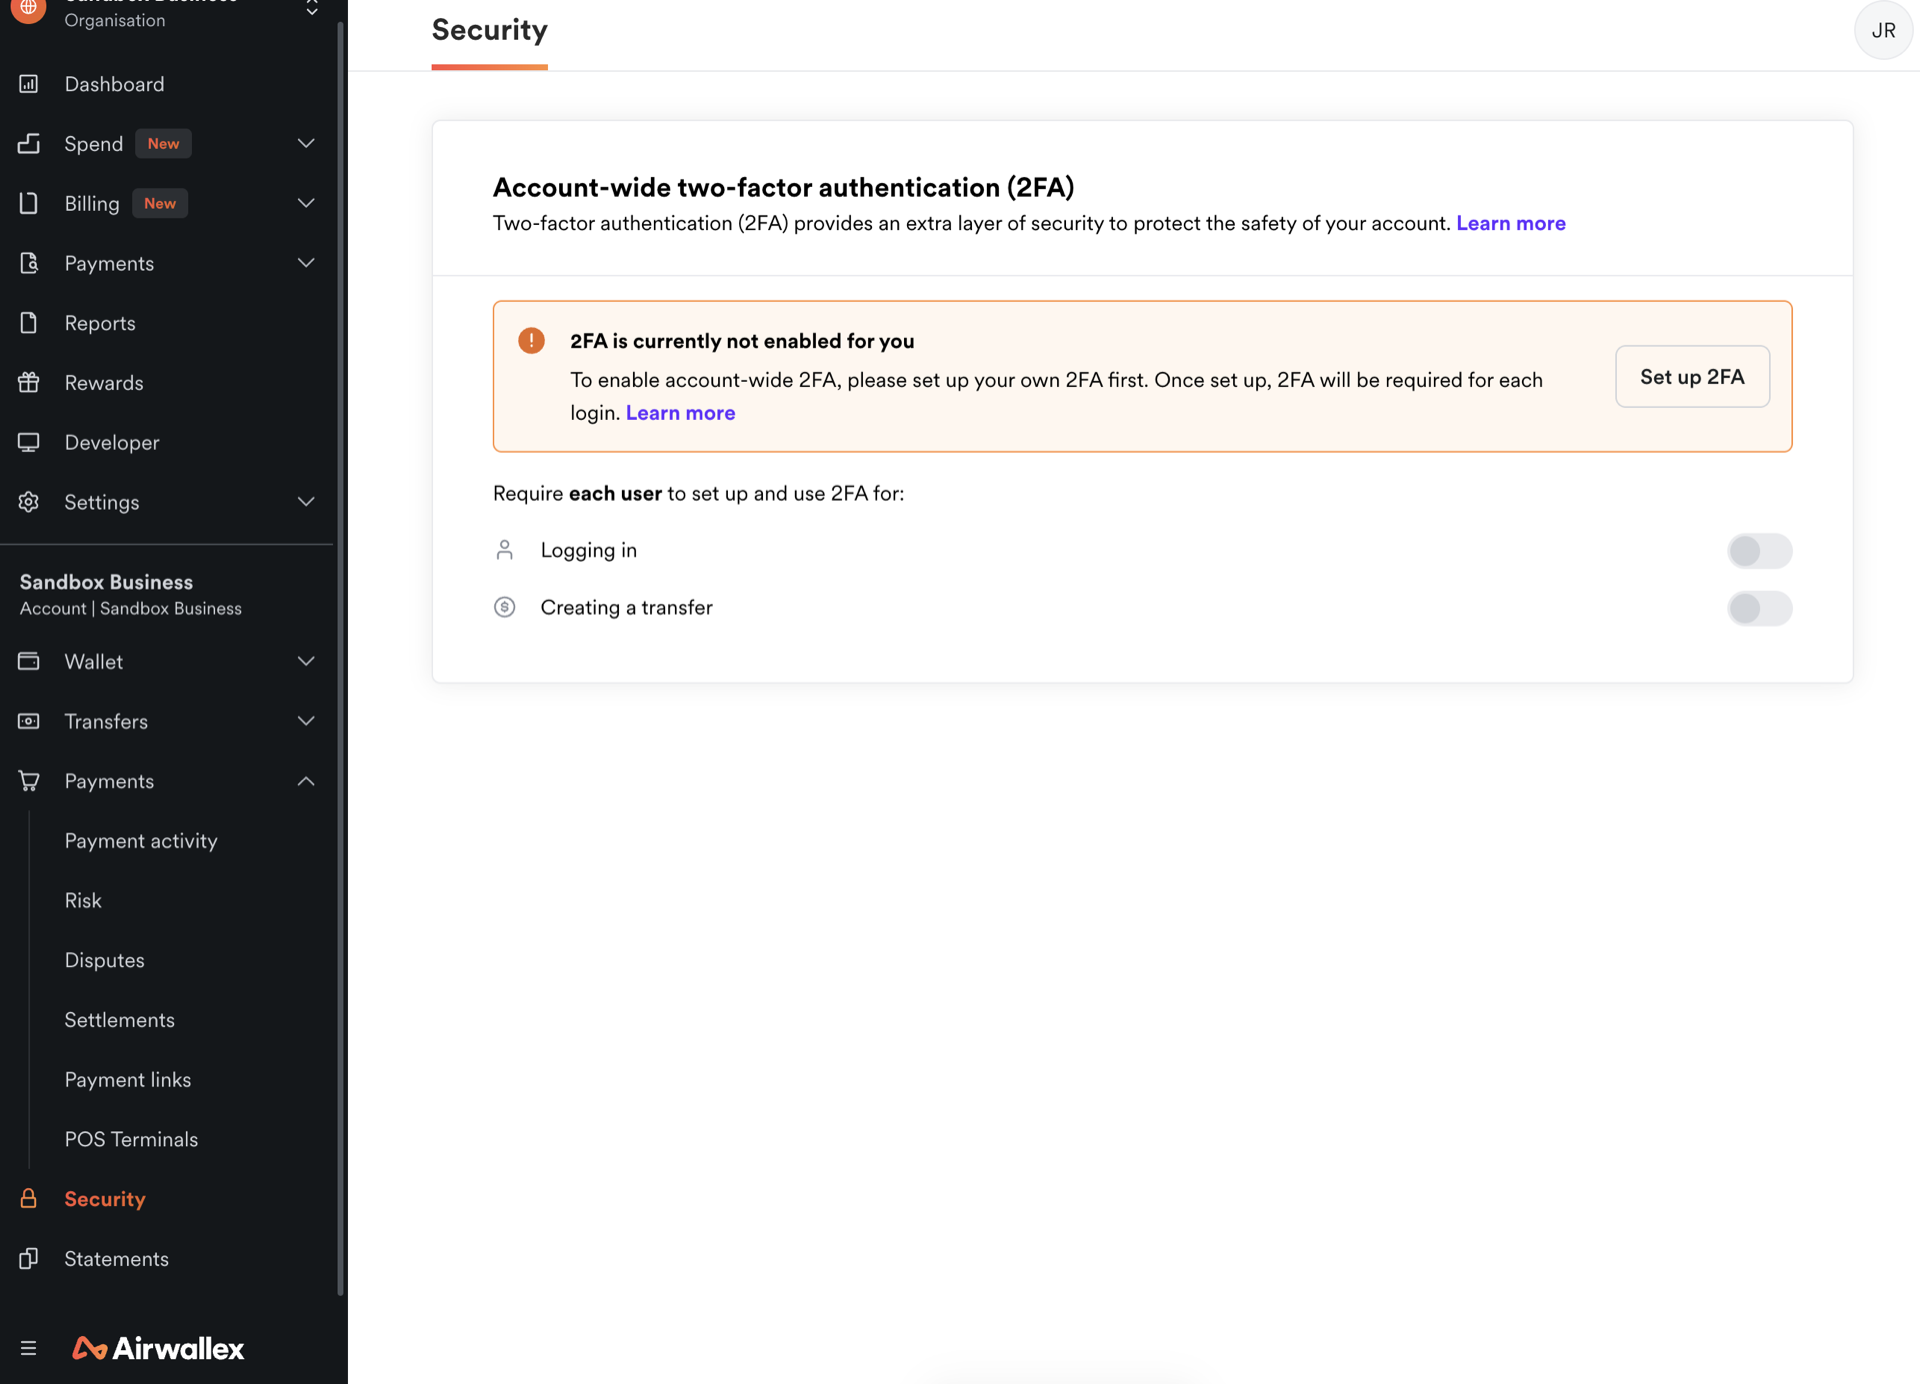Enable 2FA requirement for Creating a transfer
The width and height of the screenshot is (1920, 1384).
click(x=1759, y=608)
